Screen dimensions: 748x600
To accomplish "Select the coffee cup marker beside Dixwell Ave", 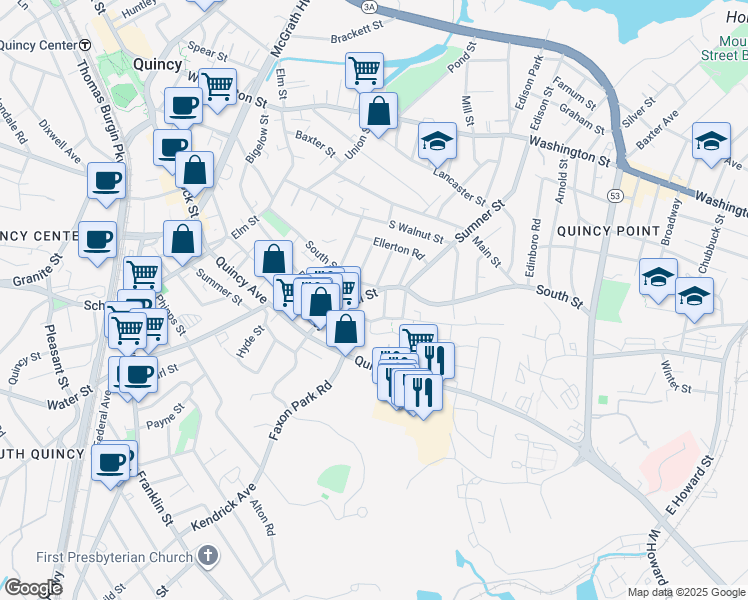I will coord(106,182).
